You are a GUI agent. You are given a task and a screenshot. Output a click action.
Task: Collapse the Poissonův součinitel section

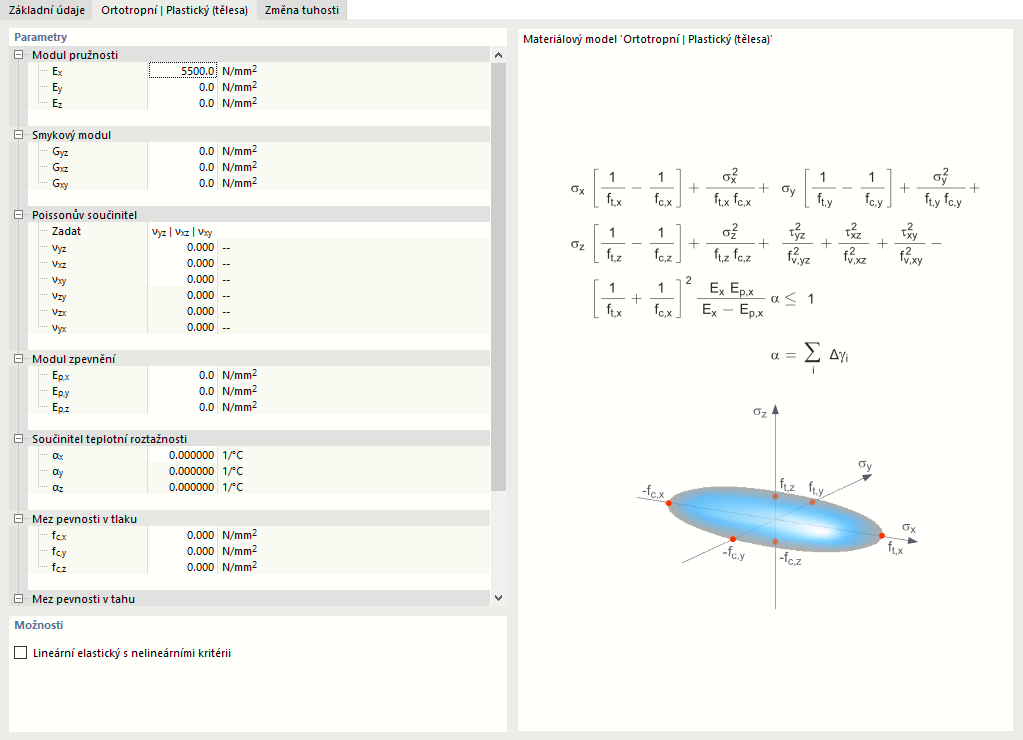point(19,215)
